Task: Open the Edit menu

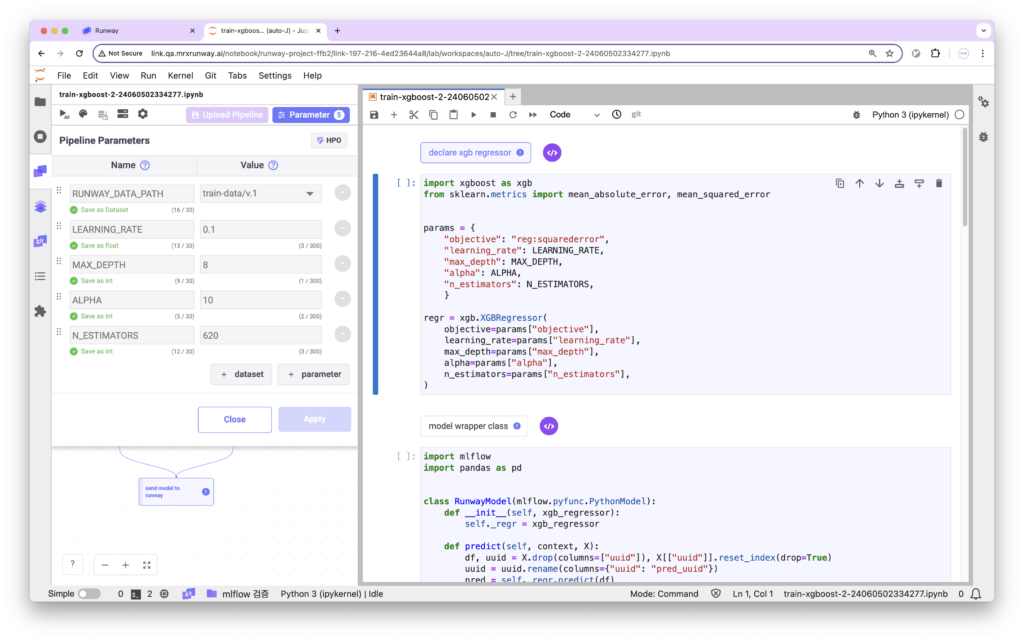Action: click(x=90, y=76)
